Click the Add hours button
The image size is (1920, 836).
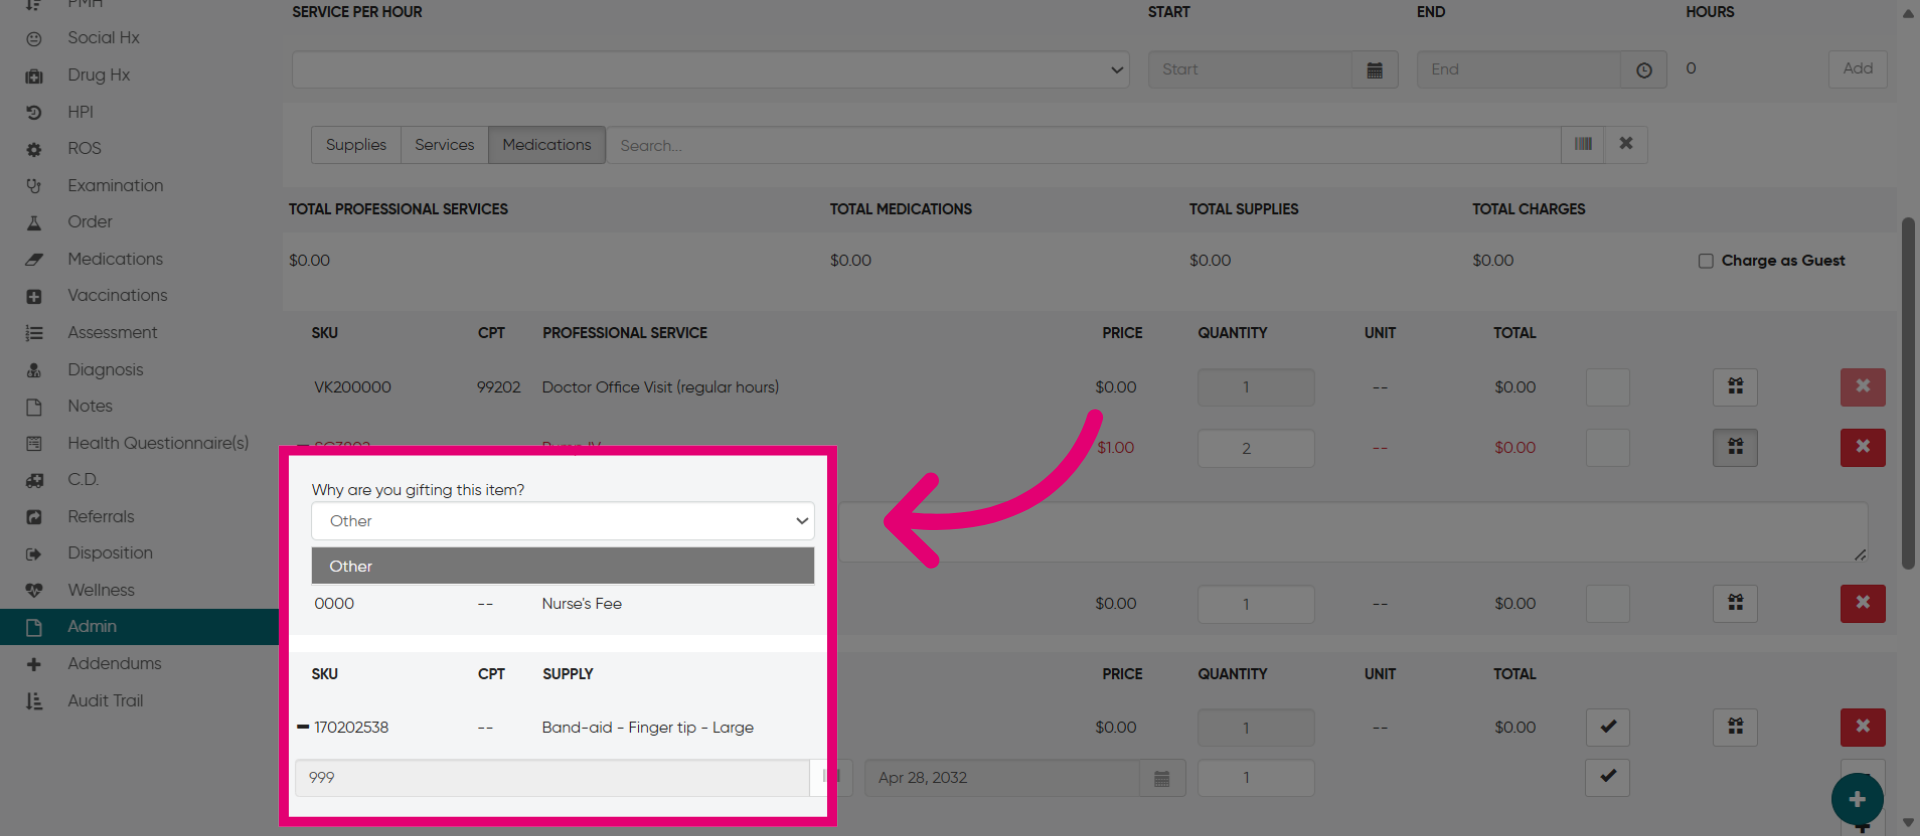pos(1858,69)
